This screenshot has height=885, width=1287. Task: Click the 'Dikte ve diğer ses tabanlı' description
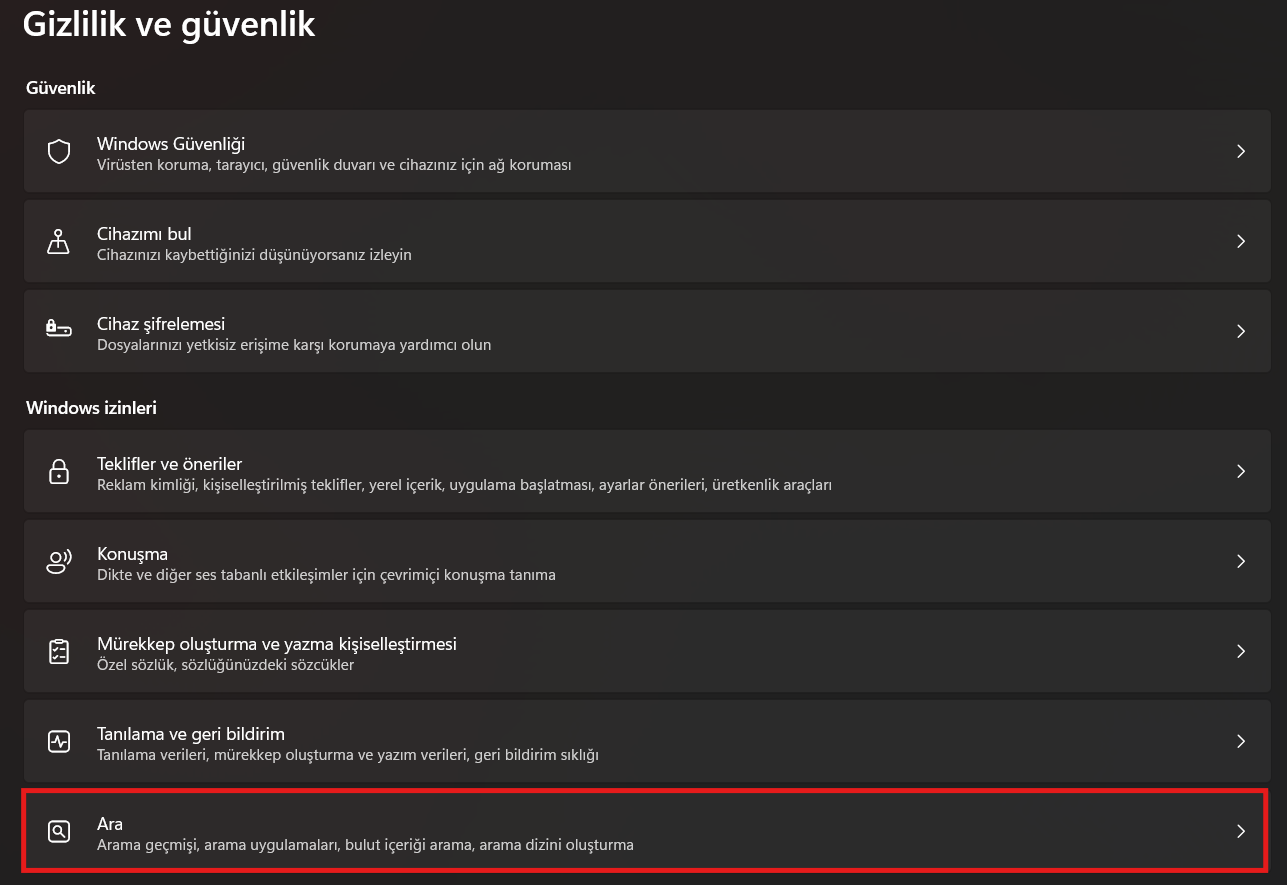(x=326, y=575)
